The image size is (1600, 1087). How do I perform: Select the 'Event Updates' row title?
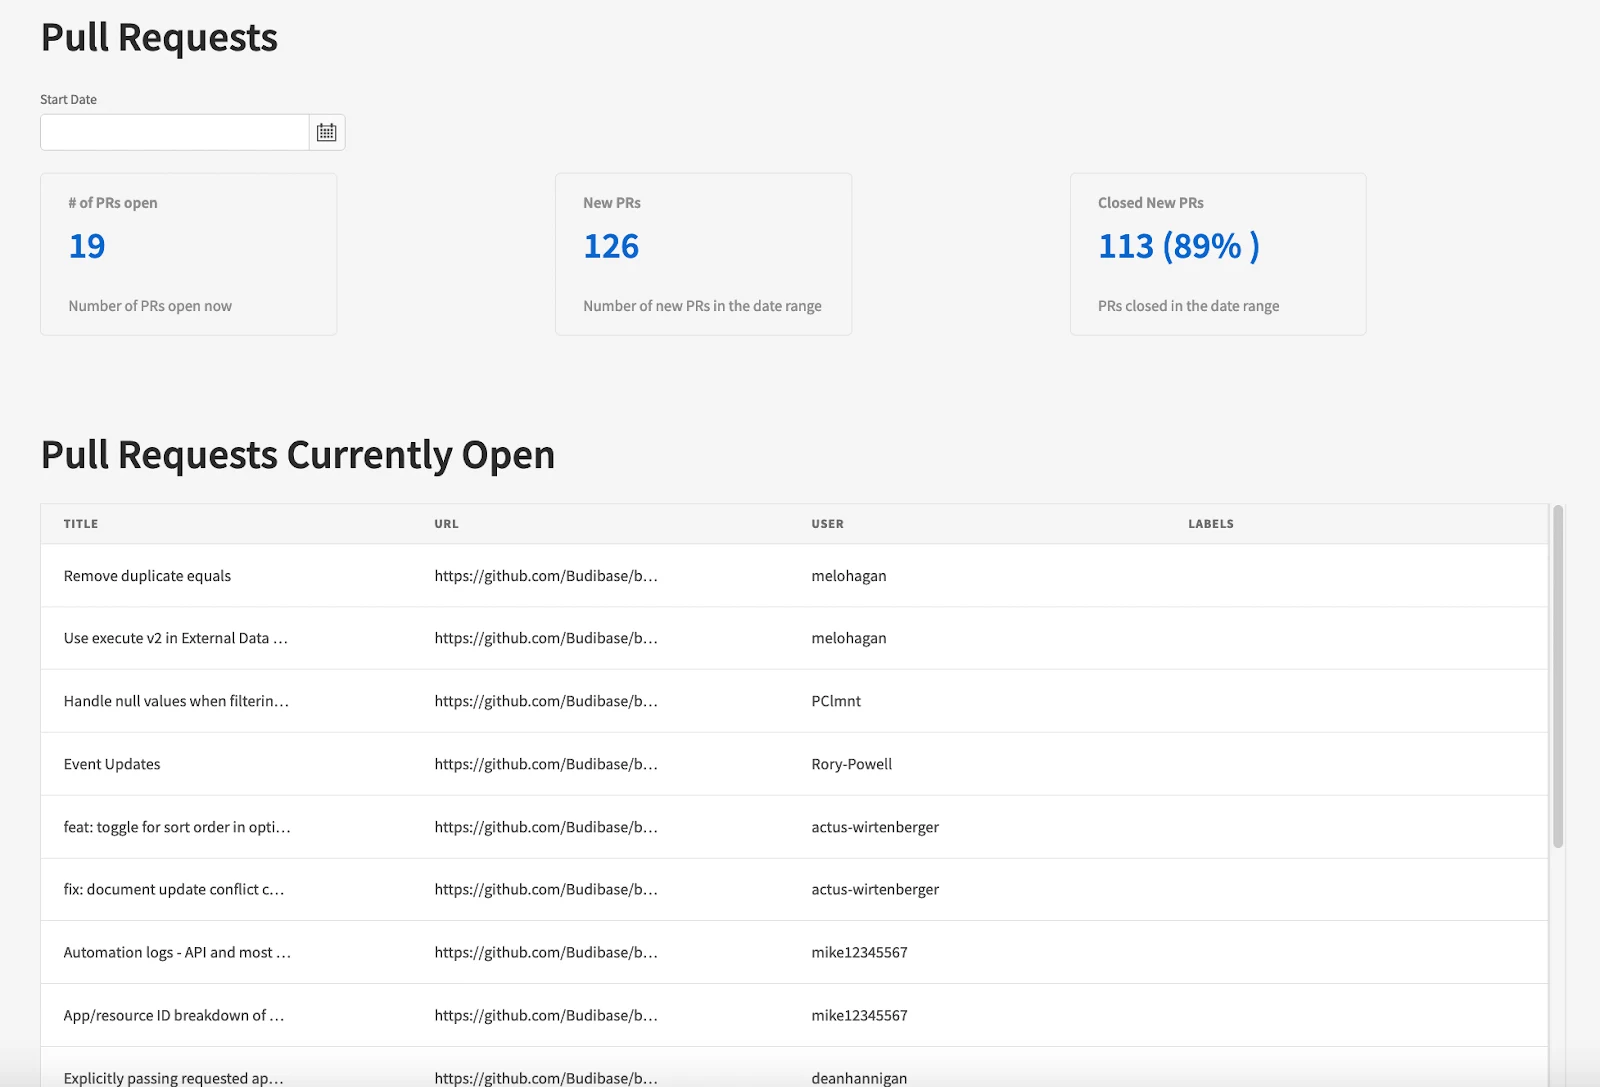point(112,764)
